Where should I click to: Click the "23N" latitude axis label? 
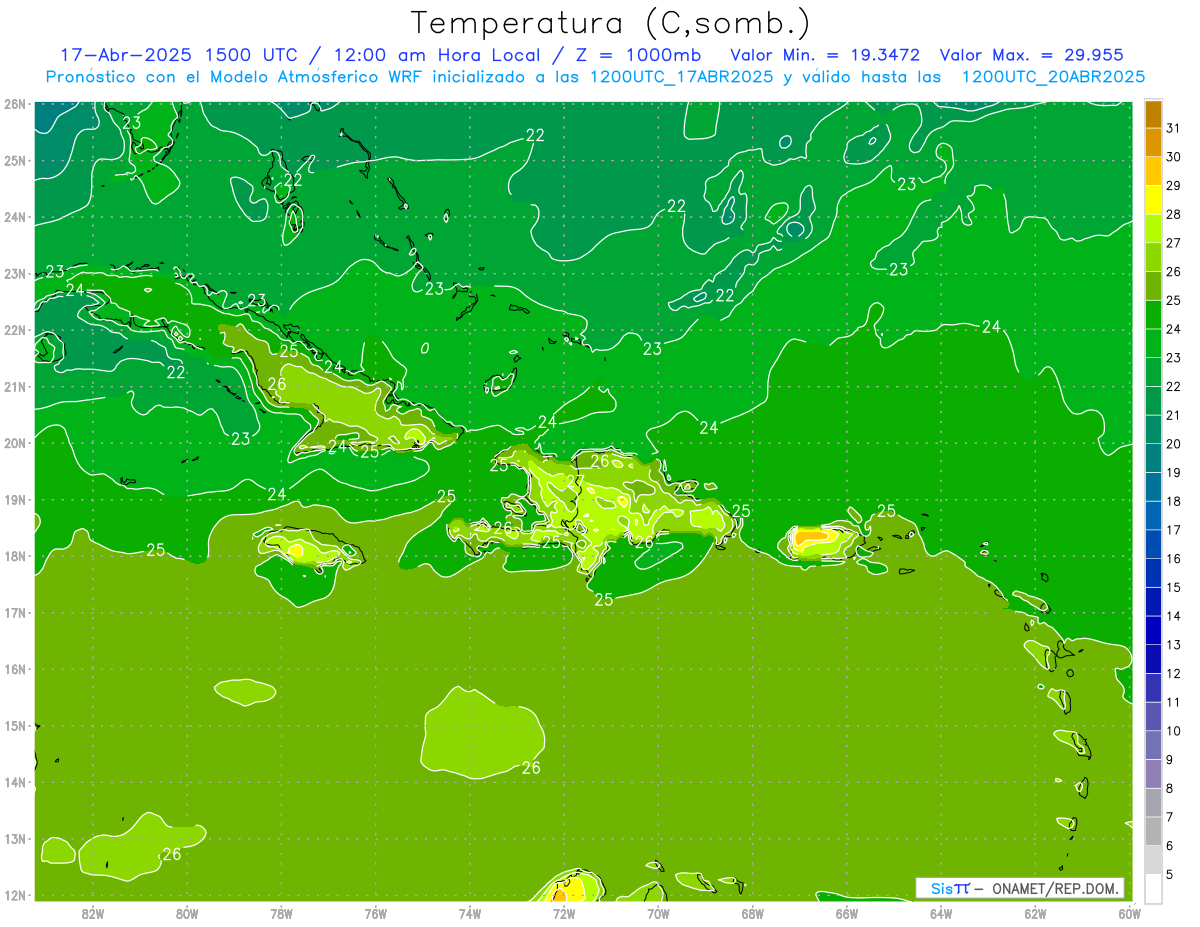(x=14, y=274)
